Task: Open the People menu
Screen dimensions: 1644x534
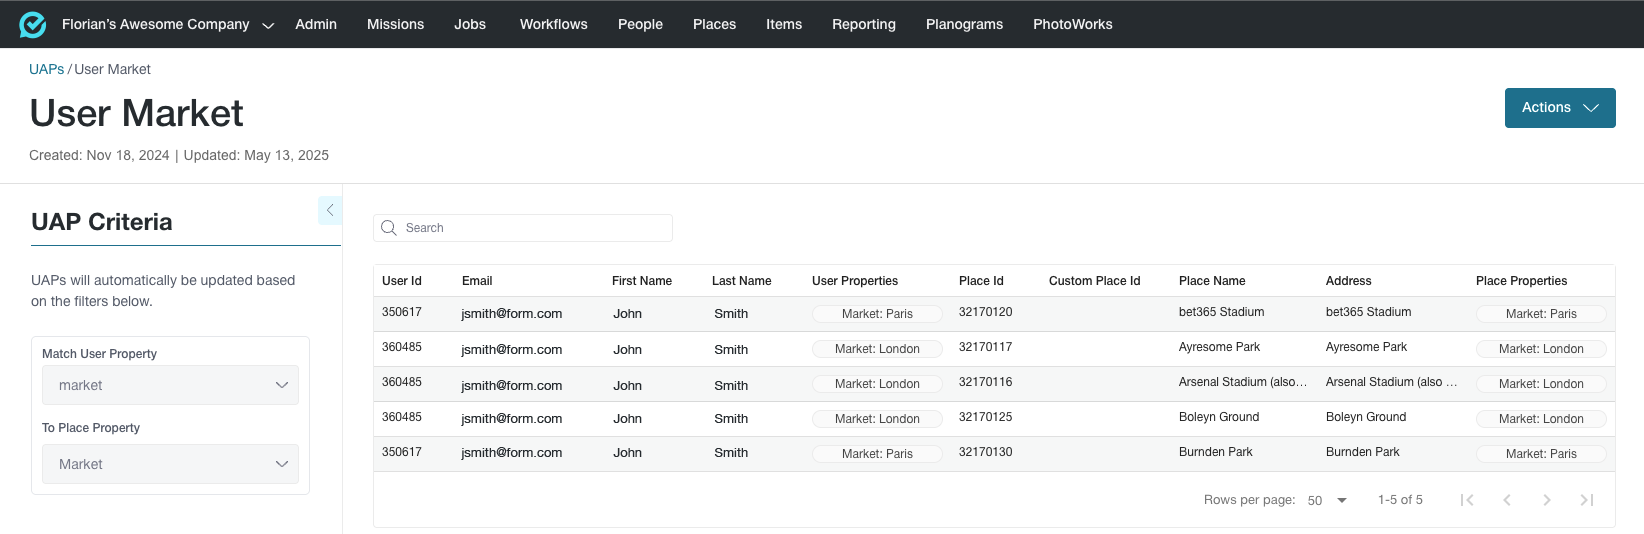Action: (640, 24)
